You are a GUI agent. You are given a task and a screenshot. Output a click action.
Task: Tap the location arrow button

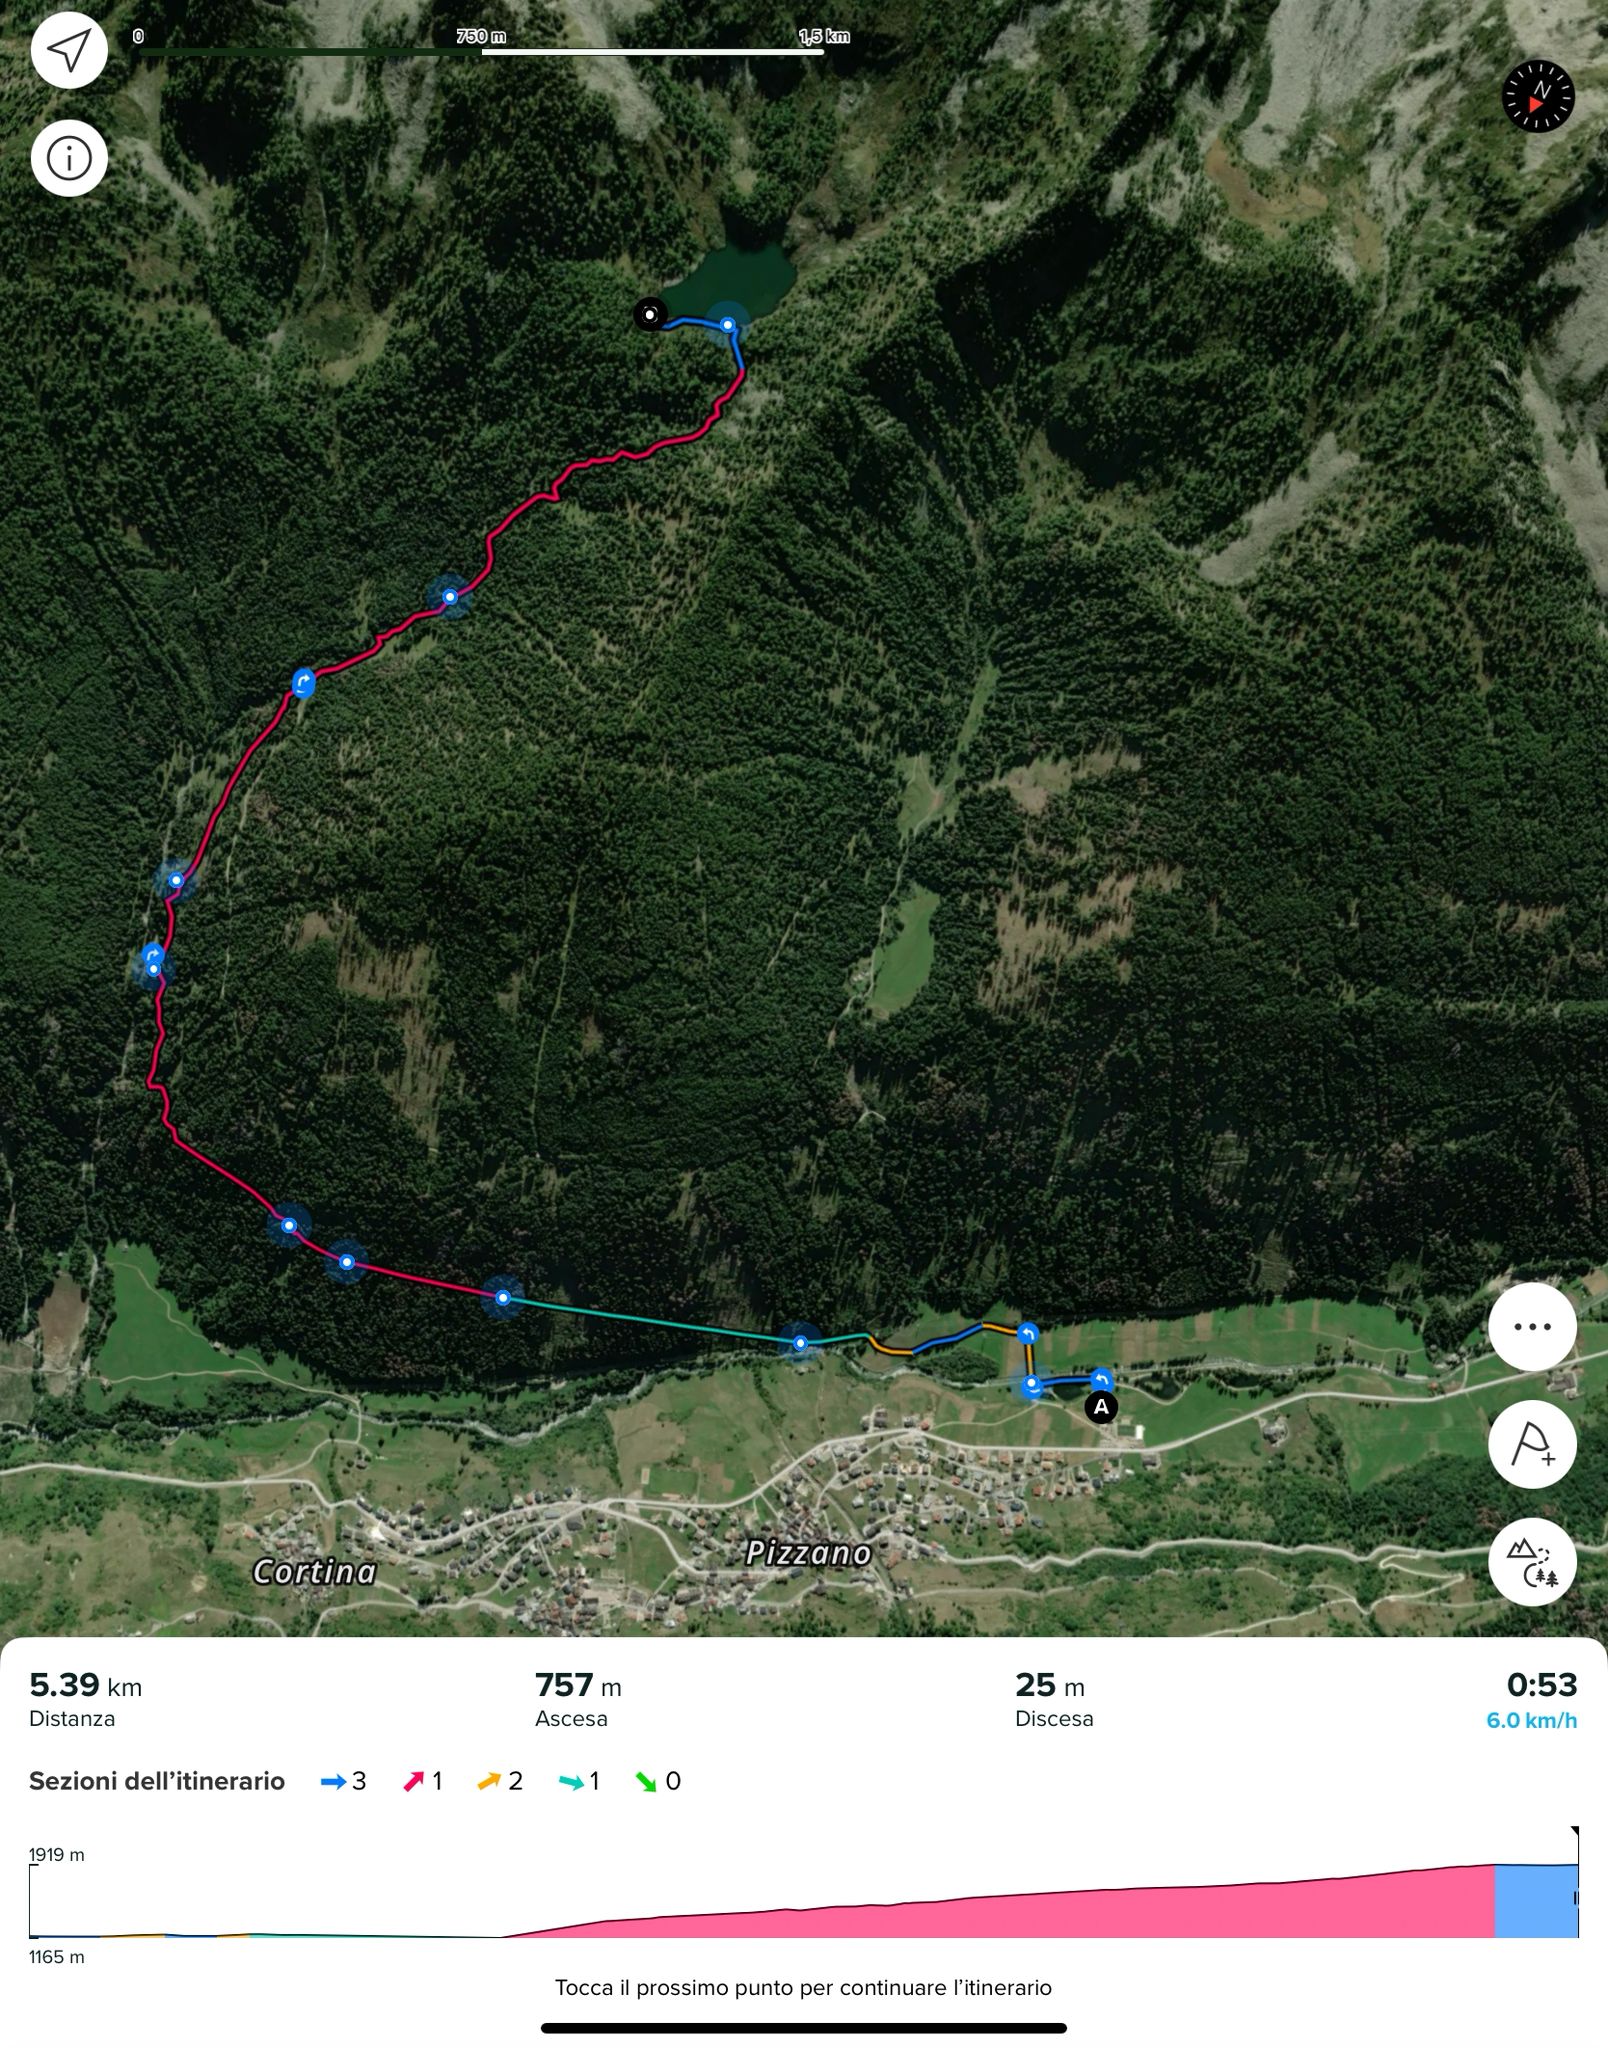[69, 50]
